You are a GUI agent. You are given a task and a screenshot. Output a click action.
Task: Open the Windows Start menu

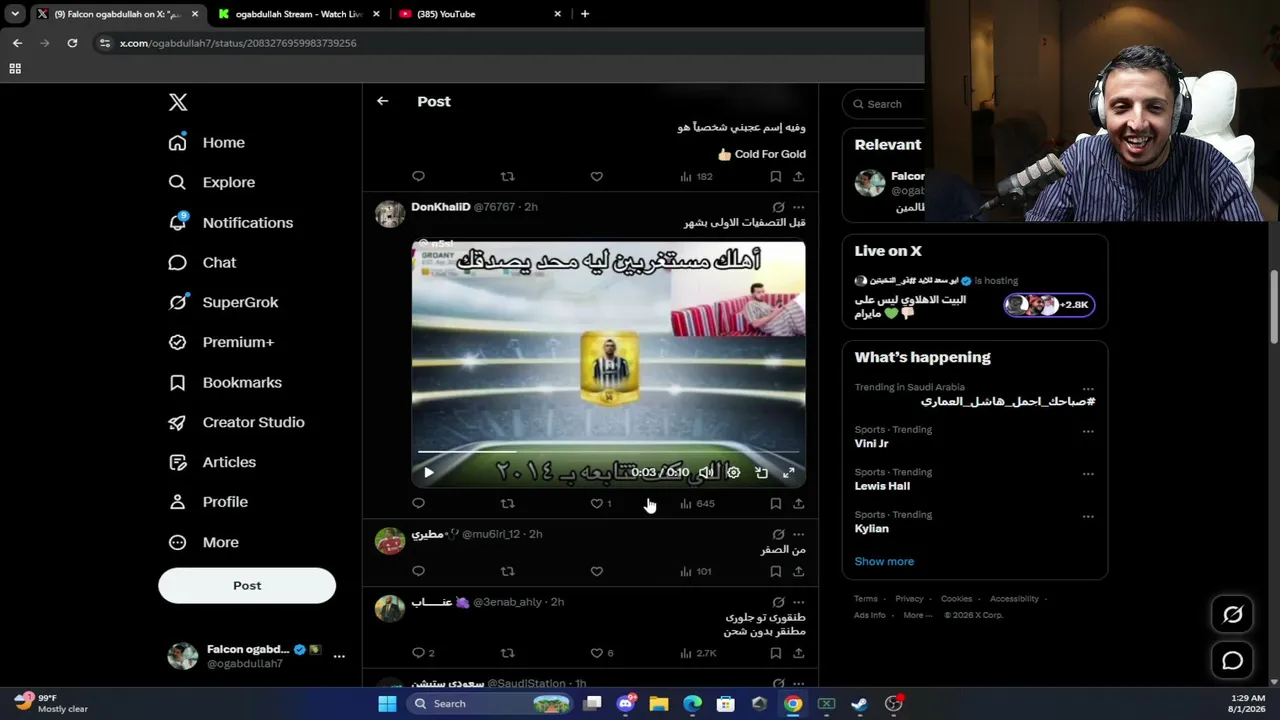[x=387, y=704]
